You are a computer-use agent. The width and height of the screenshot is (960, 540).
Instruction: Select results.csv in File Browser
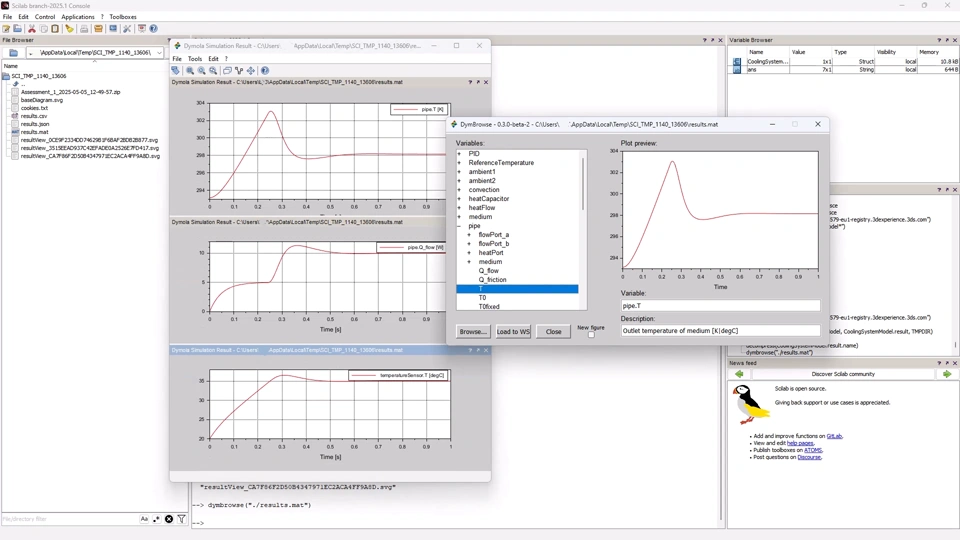pos(34,116)
